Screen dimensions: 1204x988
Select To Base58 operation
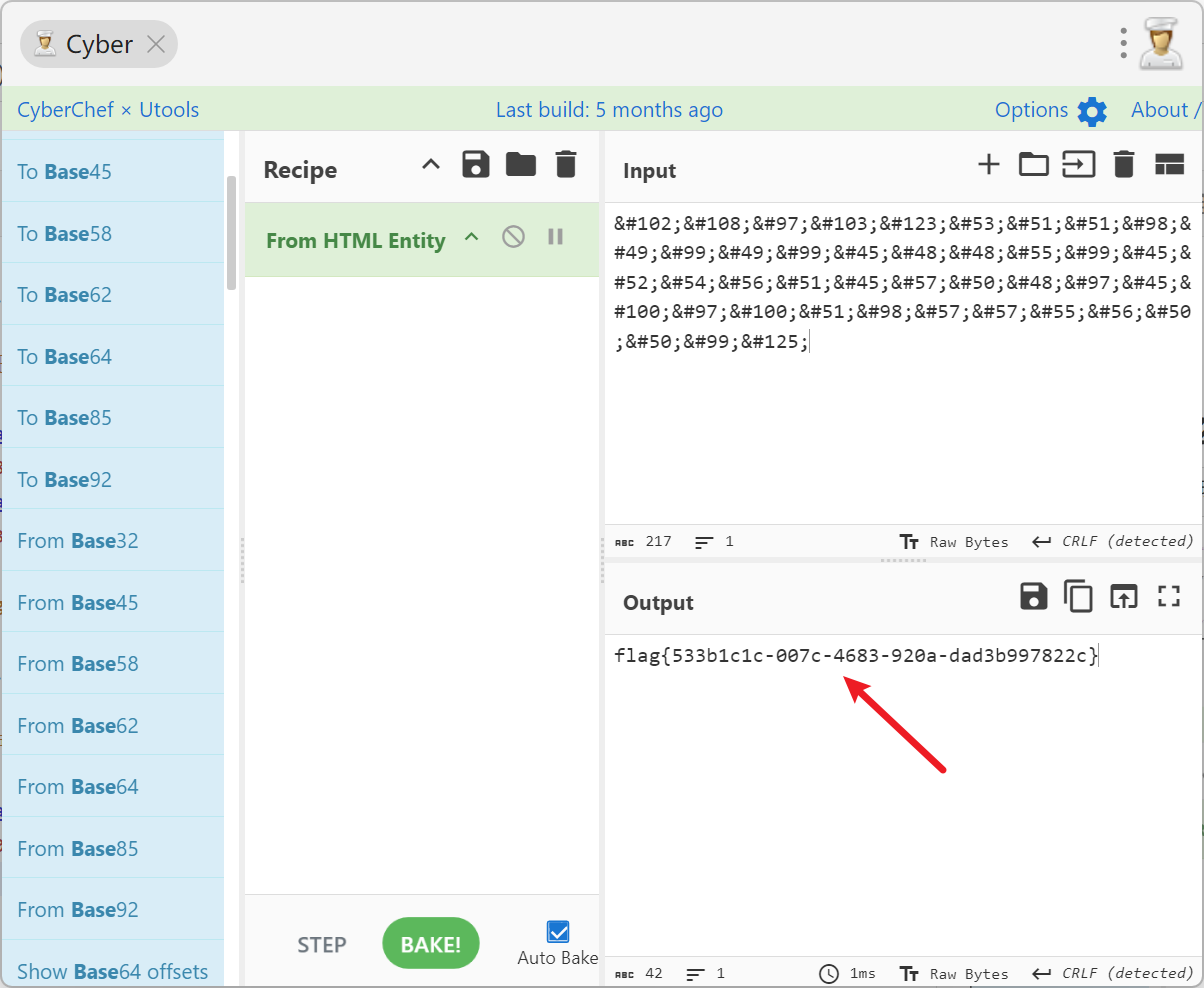[113, 233]
